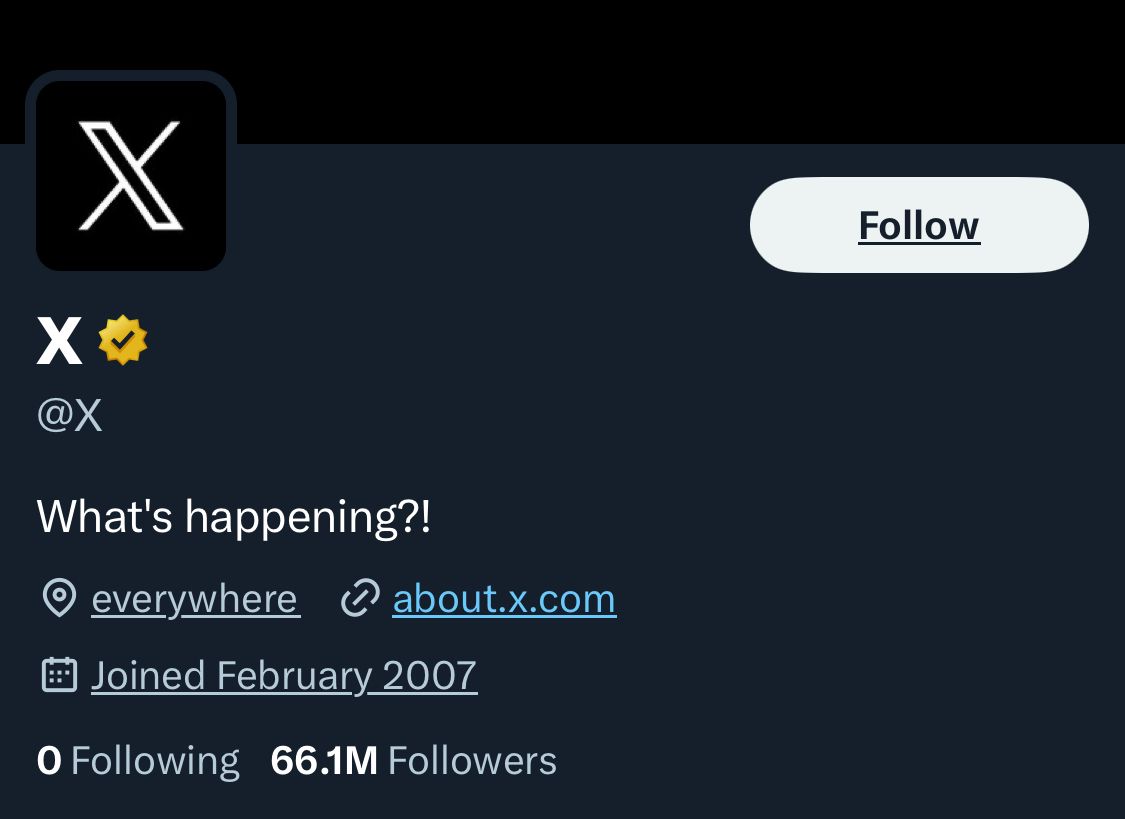The height and width of the screenshot is (819, 1125).
Task: Click the everywhere location text
Action: (194, 598)
